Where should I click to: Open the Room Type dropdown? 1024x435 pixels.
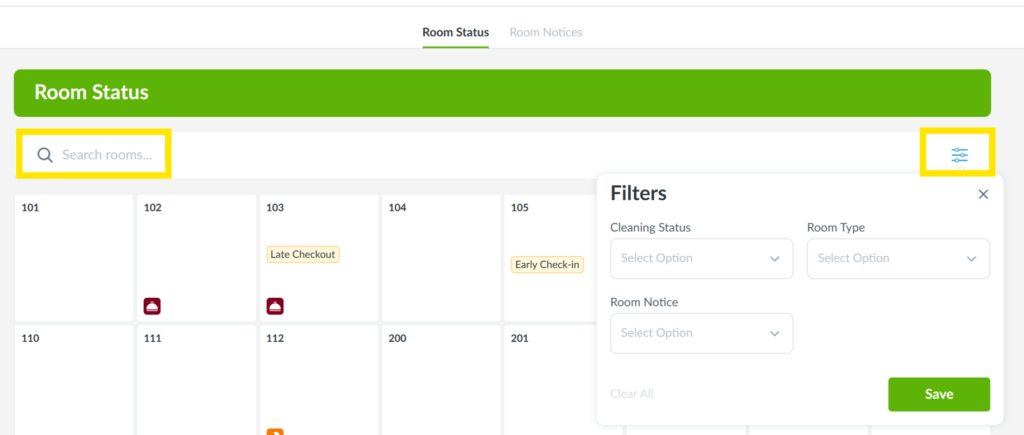(x=897, y=258)
